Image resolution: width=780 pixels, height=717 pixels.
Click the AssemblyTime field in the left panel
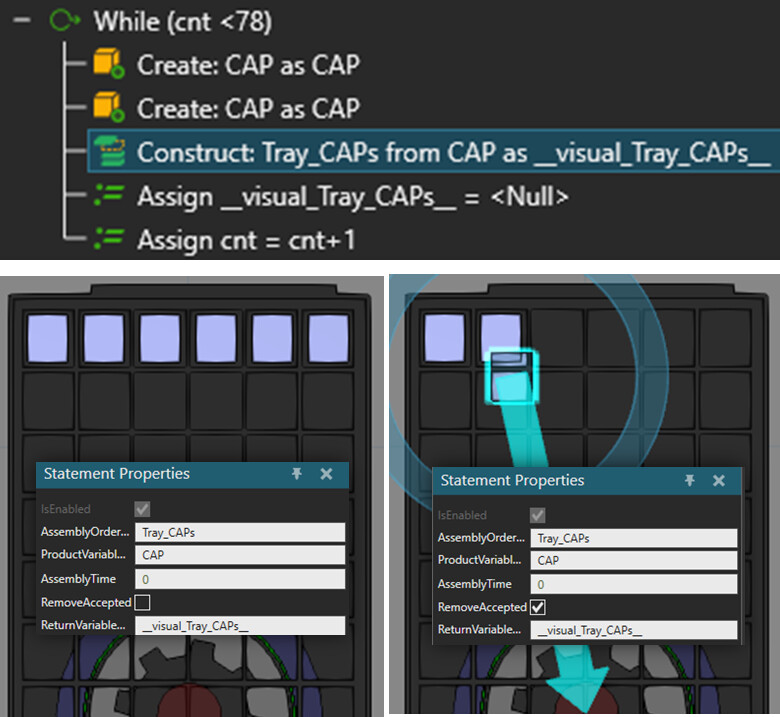(x=239, y=579)
